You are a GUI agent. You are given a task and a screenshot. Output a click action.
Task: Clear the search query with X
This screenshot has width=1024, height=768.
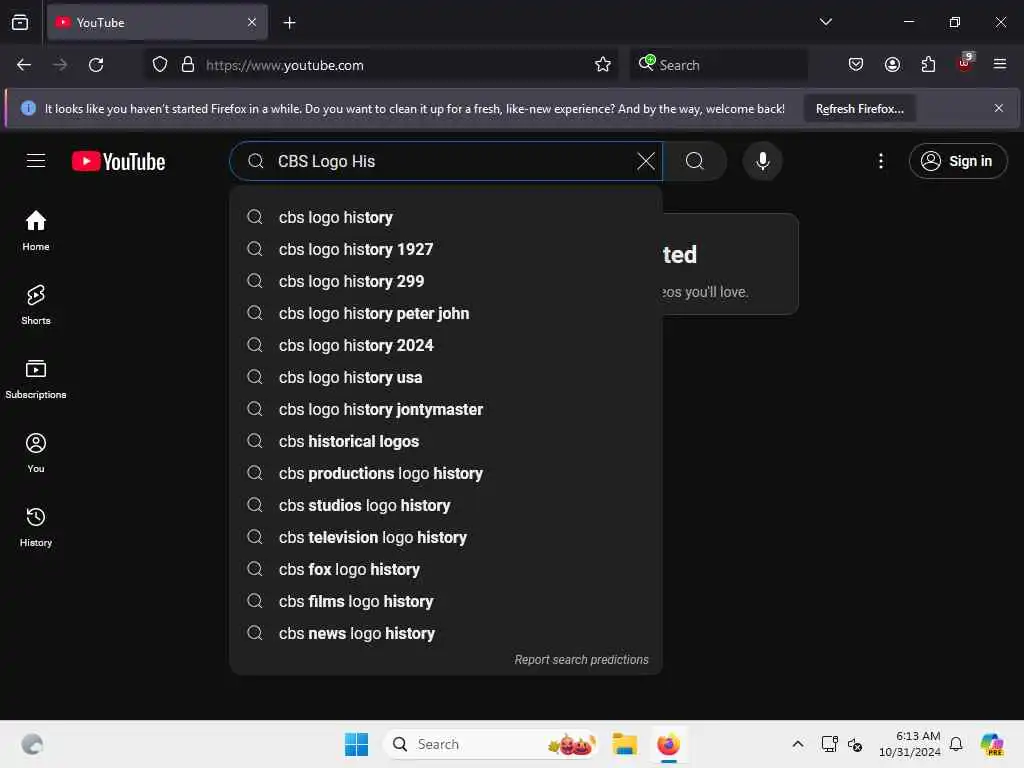click(x=645, y=161)
